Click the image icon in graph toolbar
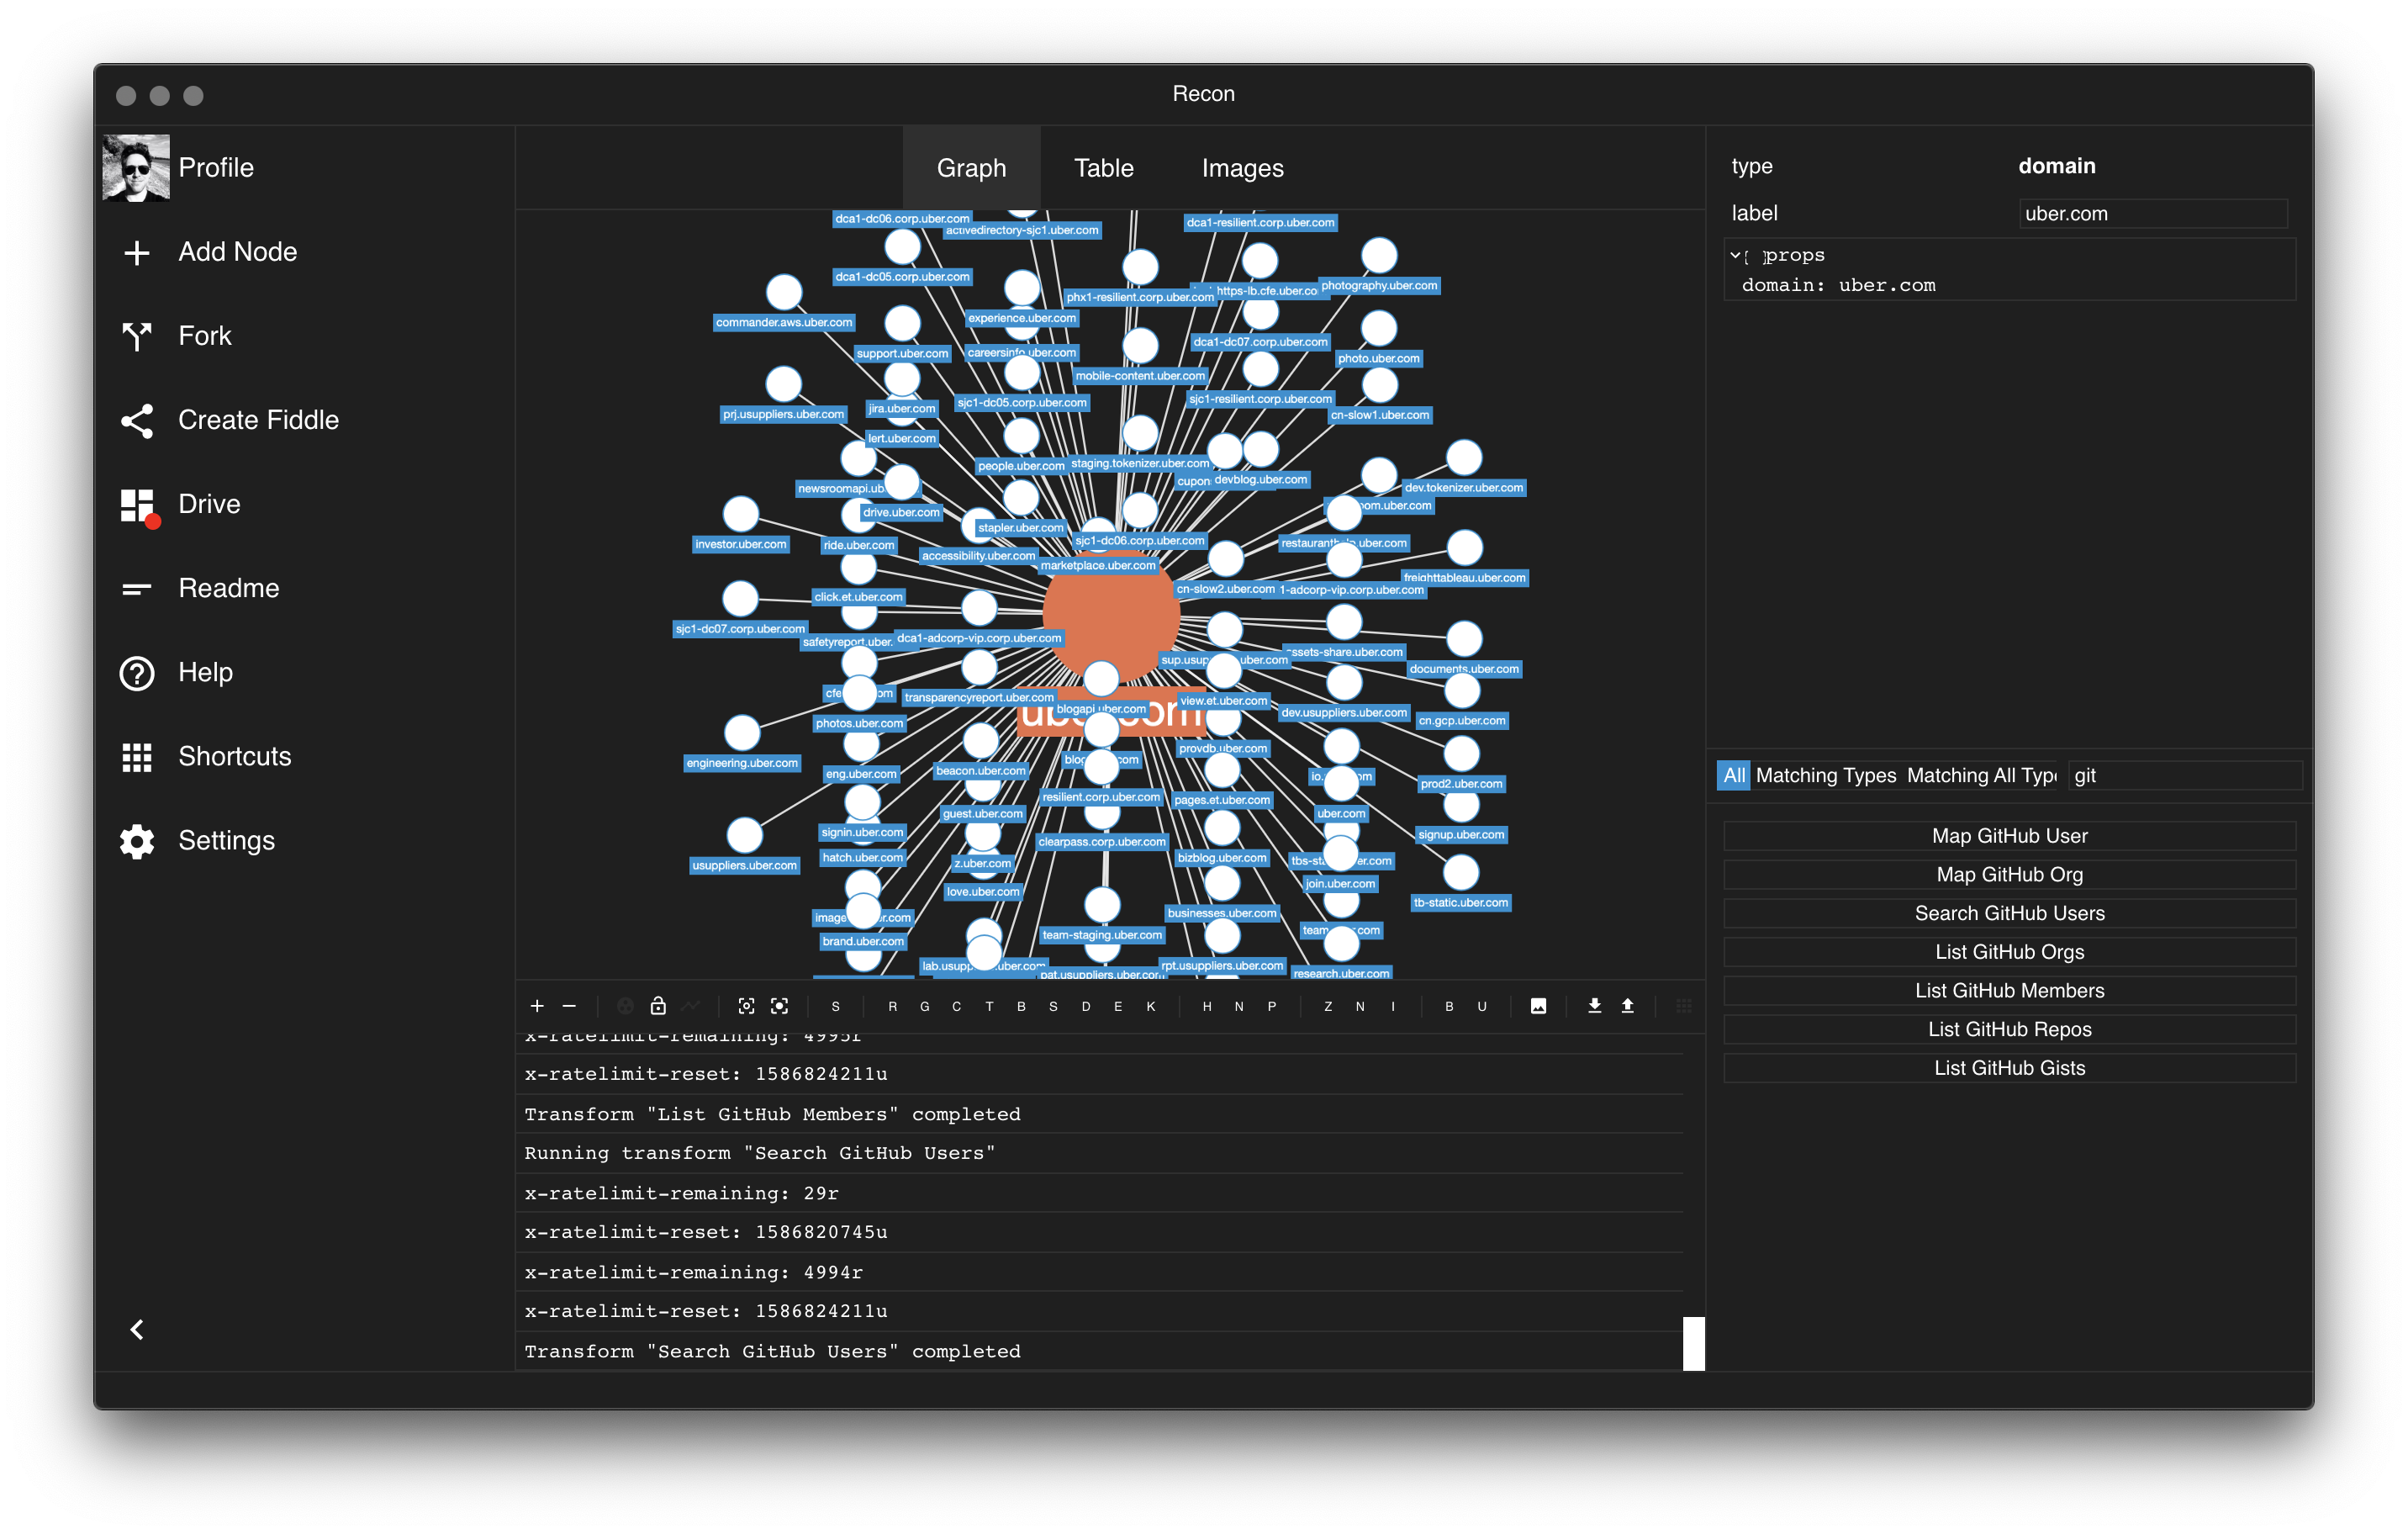This screenshot has width=2408, height=1534. tap(1538, 1006)
